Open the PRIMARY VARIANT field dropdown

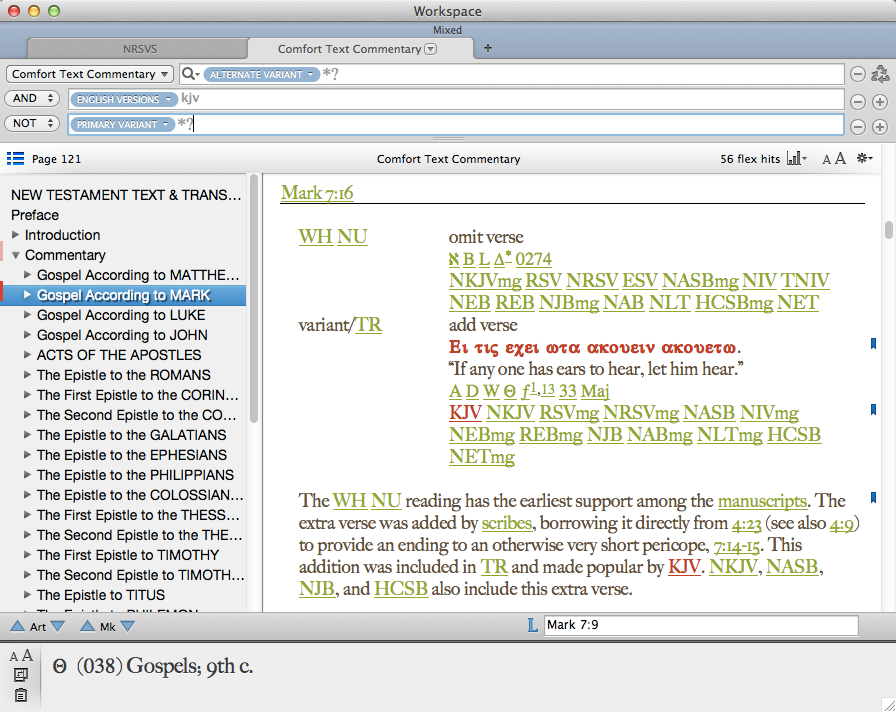click(x=122, y=124)
